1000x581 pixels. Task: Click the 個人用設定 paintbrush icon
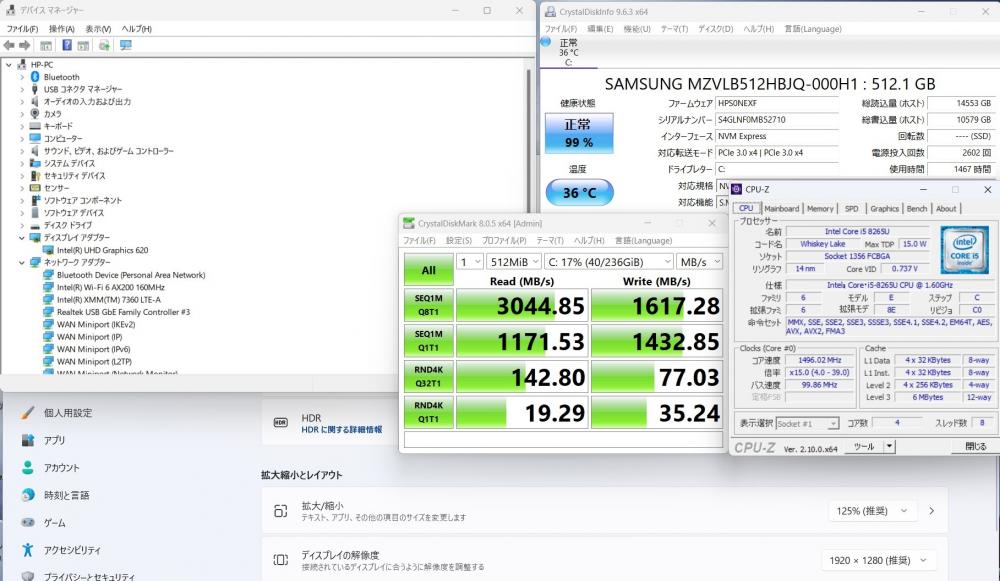pos(27,413)
